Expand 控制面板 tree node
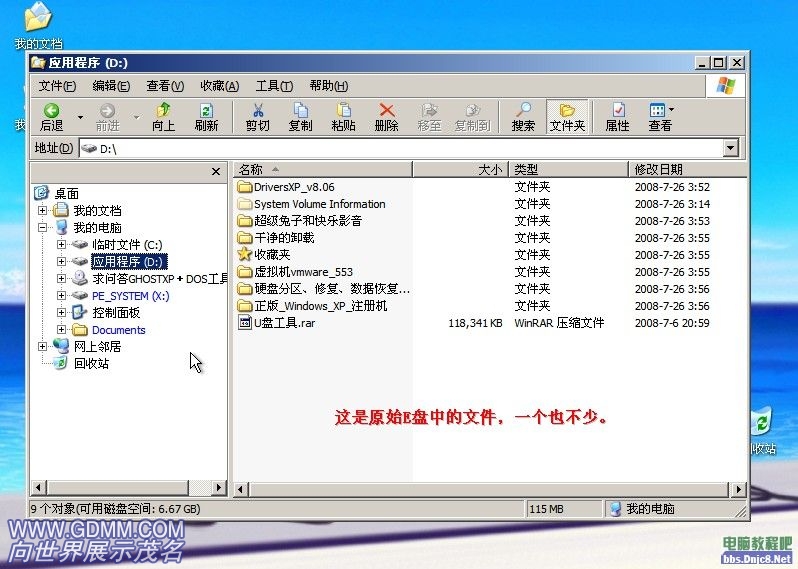Screen dimensions: 798x569 click(61, 312)
